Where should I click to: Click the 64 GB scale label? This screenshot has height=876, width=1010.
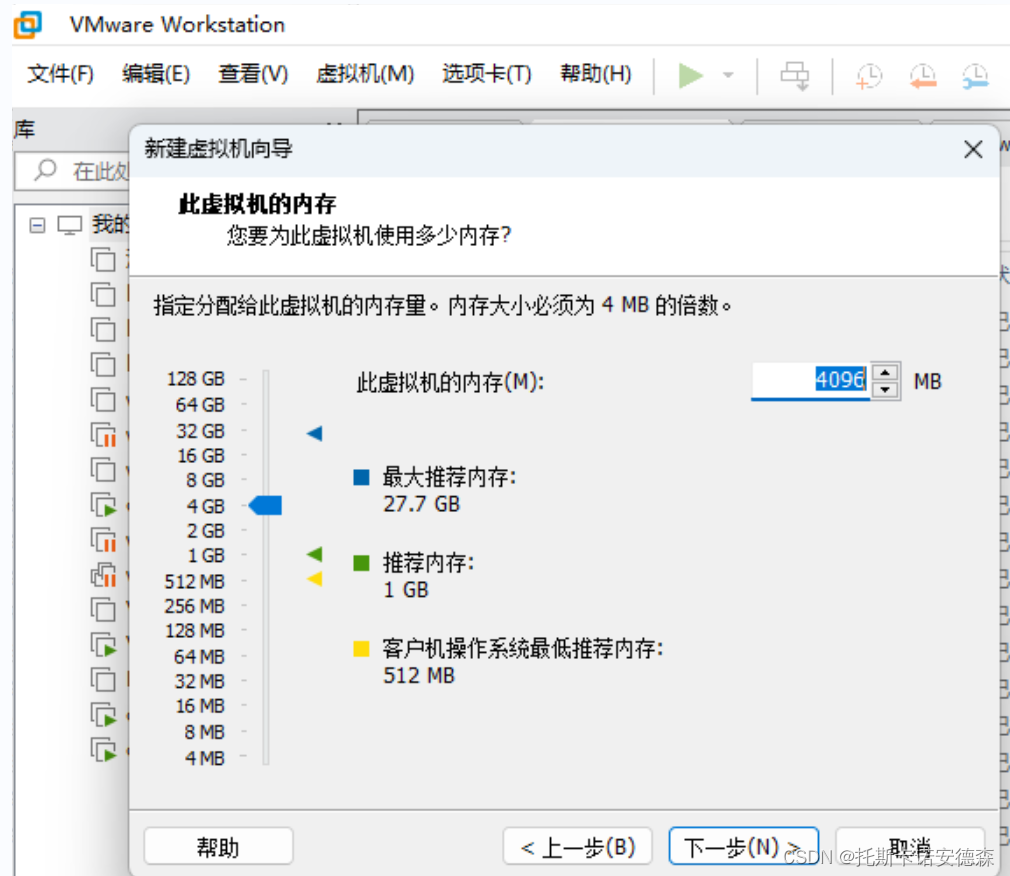[200, 405]
